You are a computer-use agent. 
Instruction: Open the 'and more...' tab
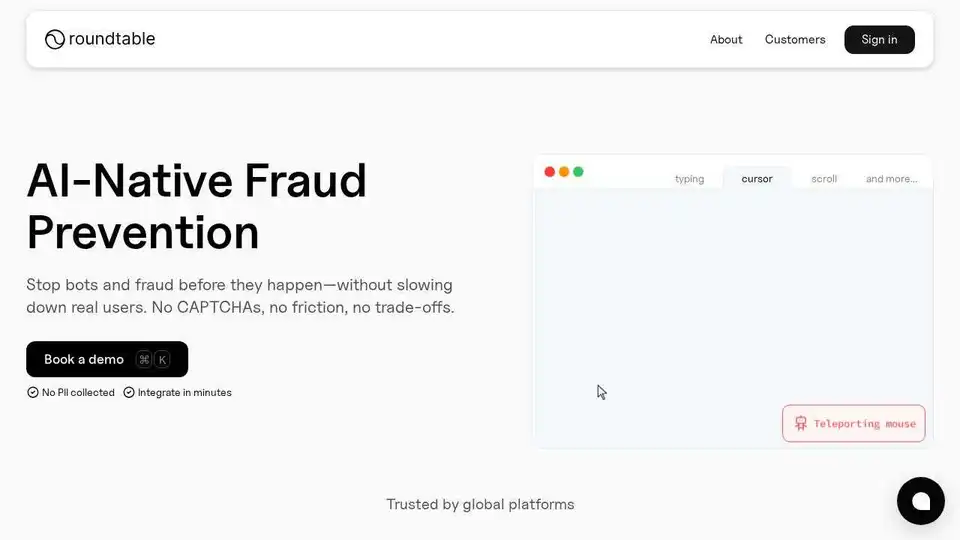(x=891, y=179)
